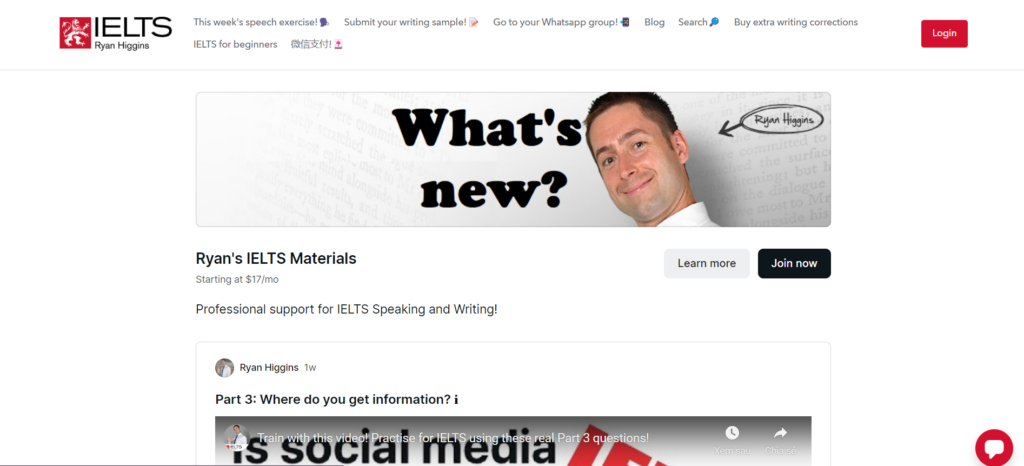Image resolution: width=1024 pixels, height=466 pixels.
Task: Click the magnifier icon beside Search
Action: (714, 22)
